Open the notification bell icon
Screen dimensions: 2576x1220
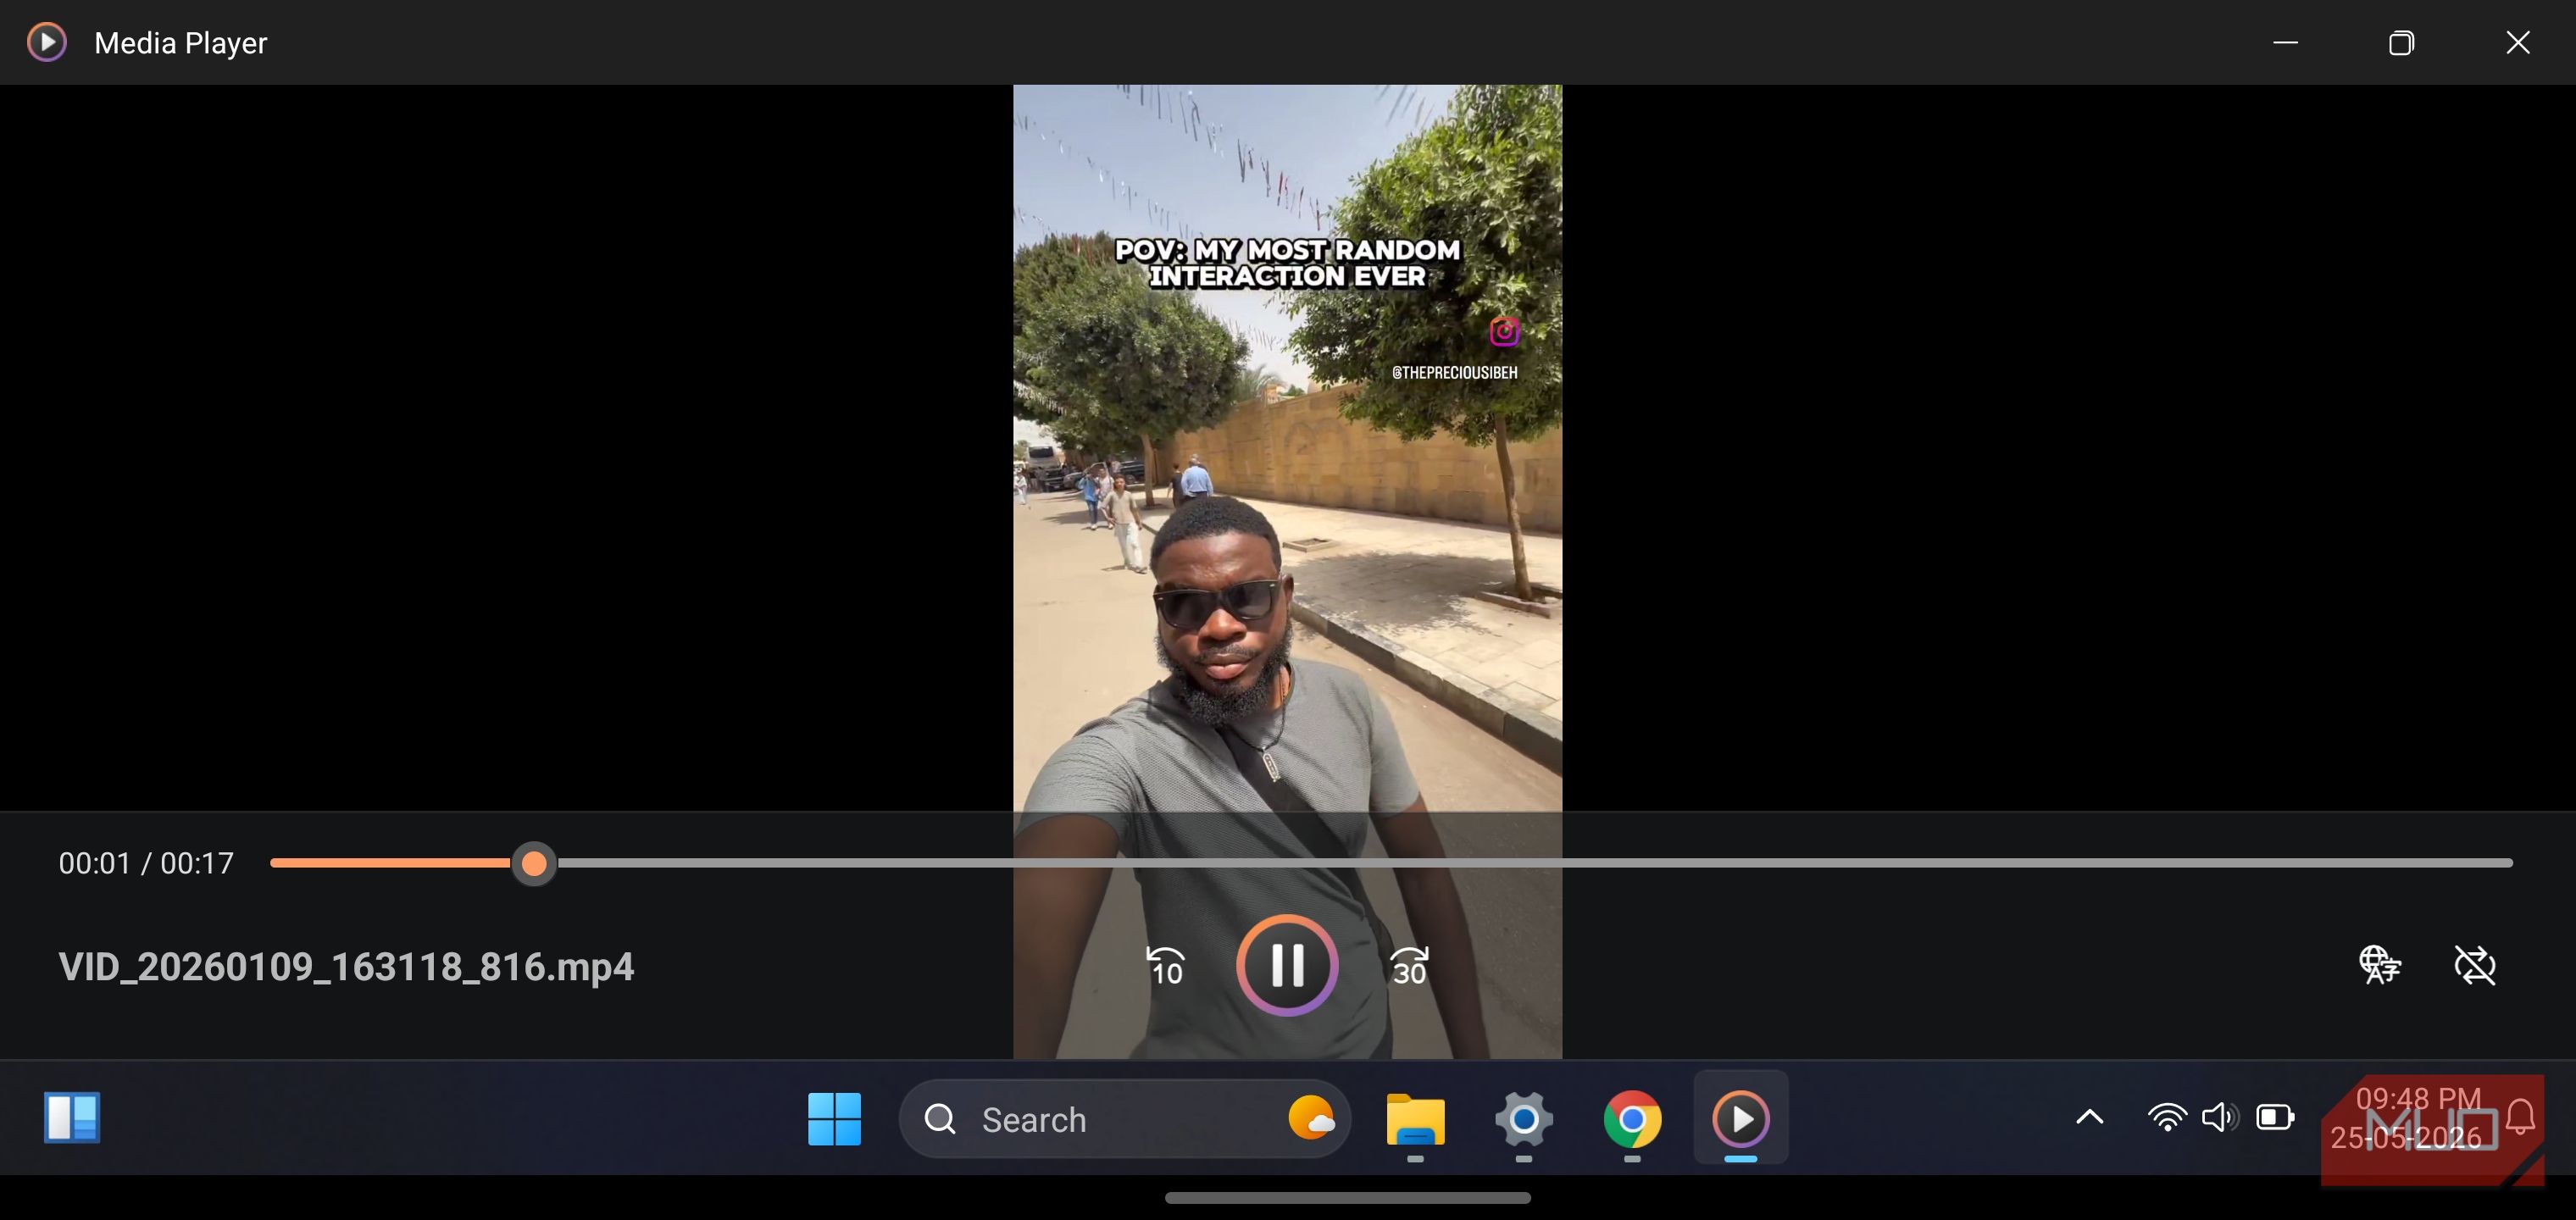click(x=2520, y=1117)
